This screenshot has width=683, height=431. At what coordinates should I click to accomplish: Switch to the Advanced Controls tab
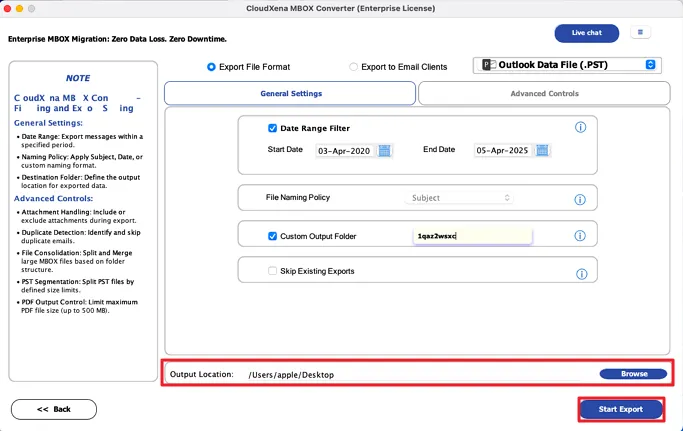[544, 93]
